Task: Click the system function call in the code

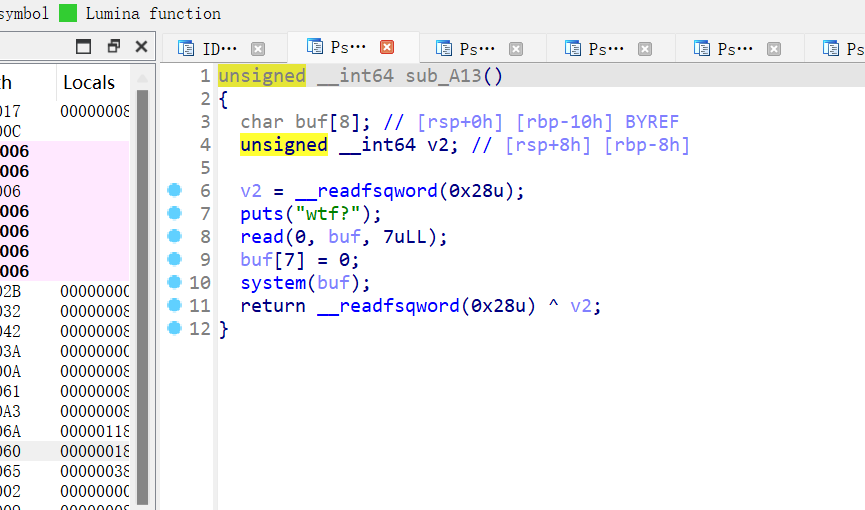Action: point(272,283)
